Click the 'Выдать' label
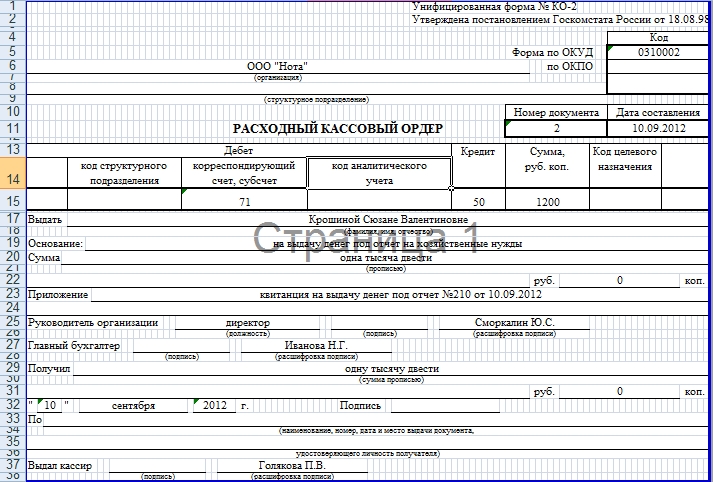The height and width of the screenshot is (482, 713). [45, 220]
